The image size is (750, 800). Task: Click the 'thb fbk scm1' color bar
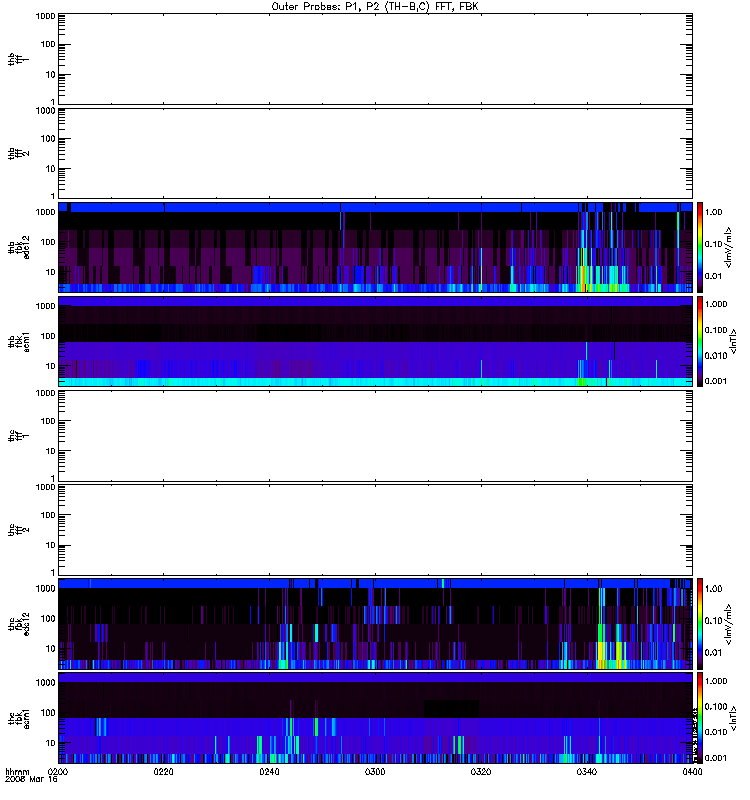pyautogui.click(x=700, y=341)
